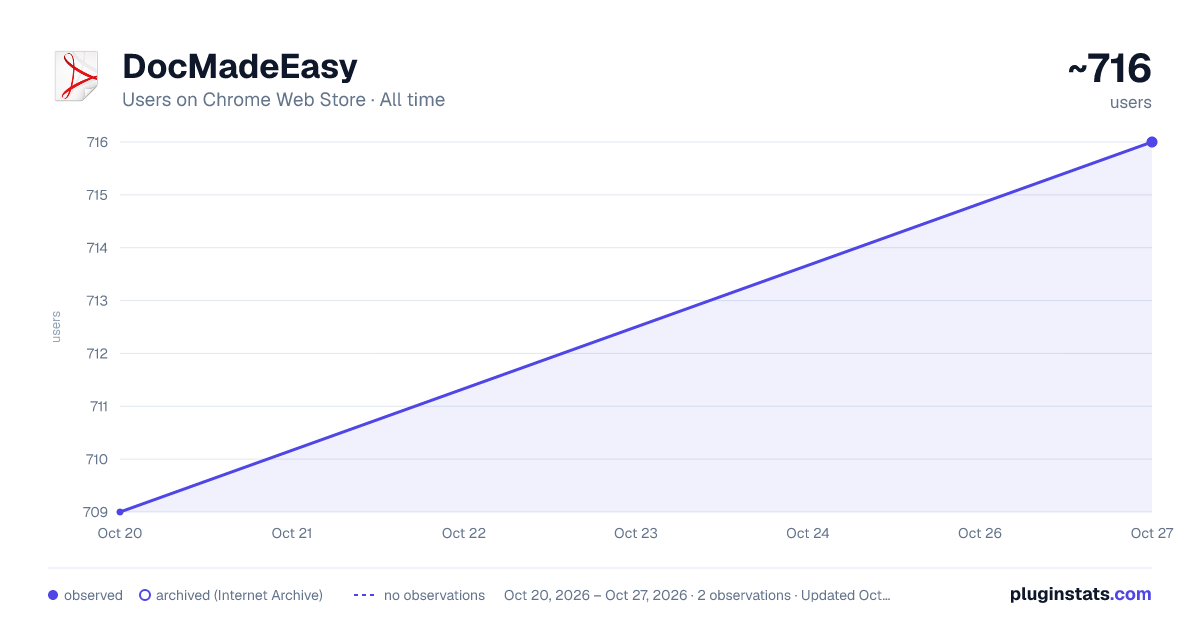
Task: Click the DocMadeEasy PDF app icon
Action: click(76, 76)
